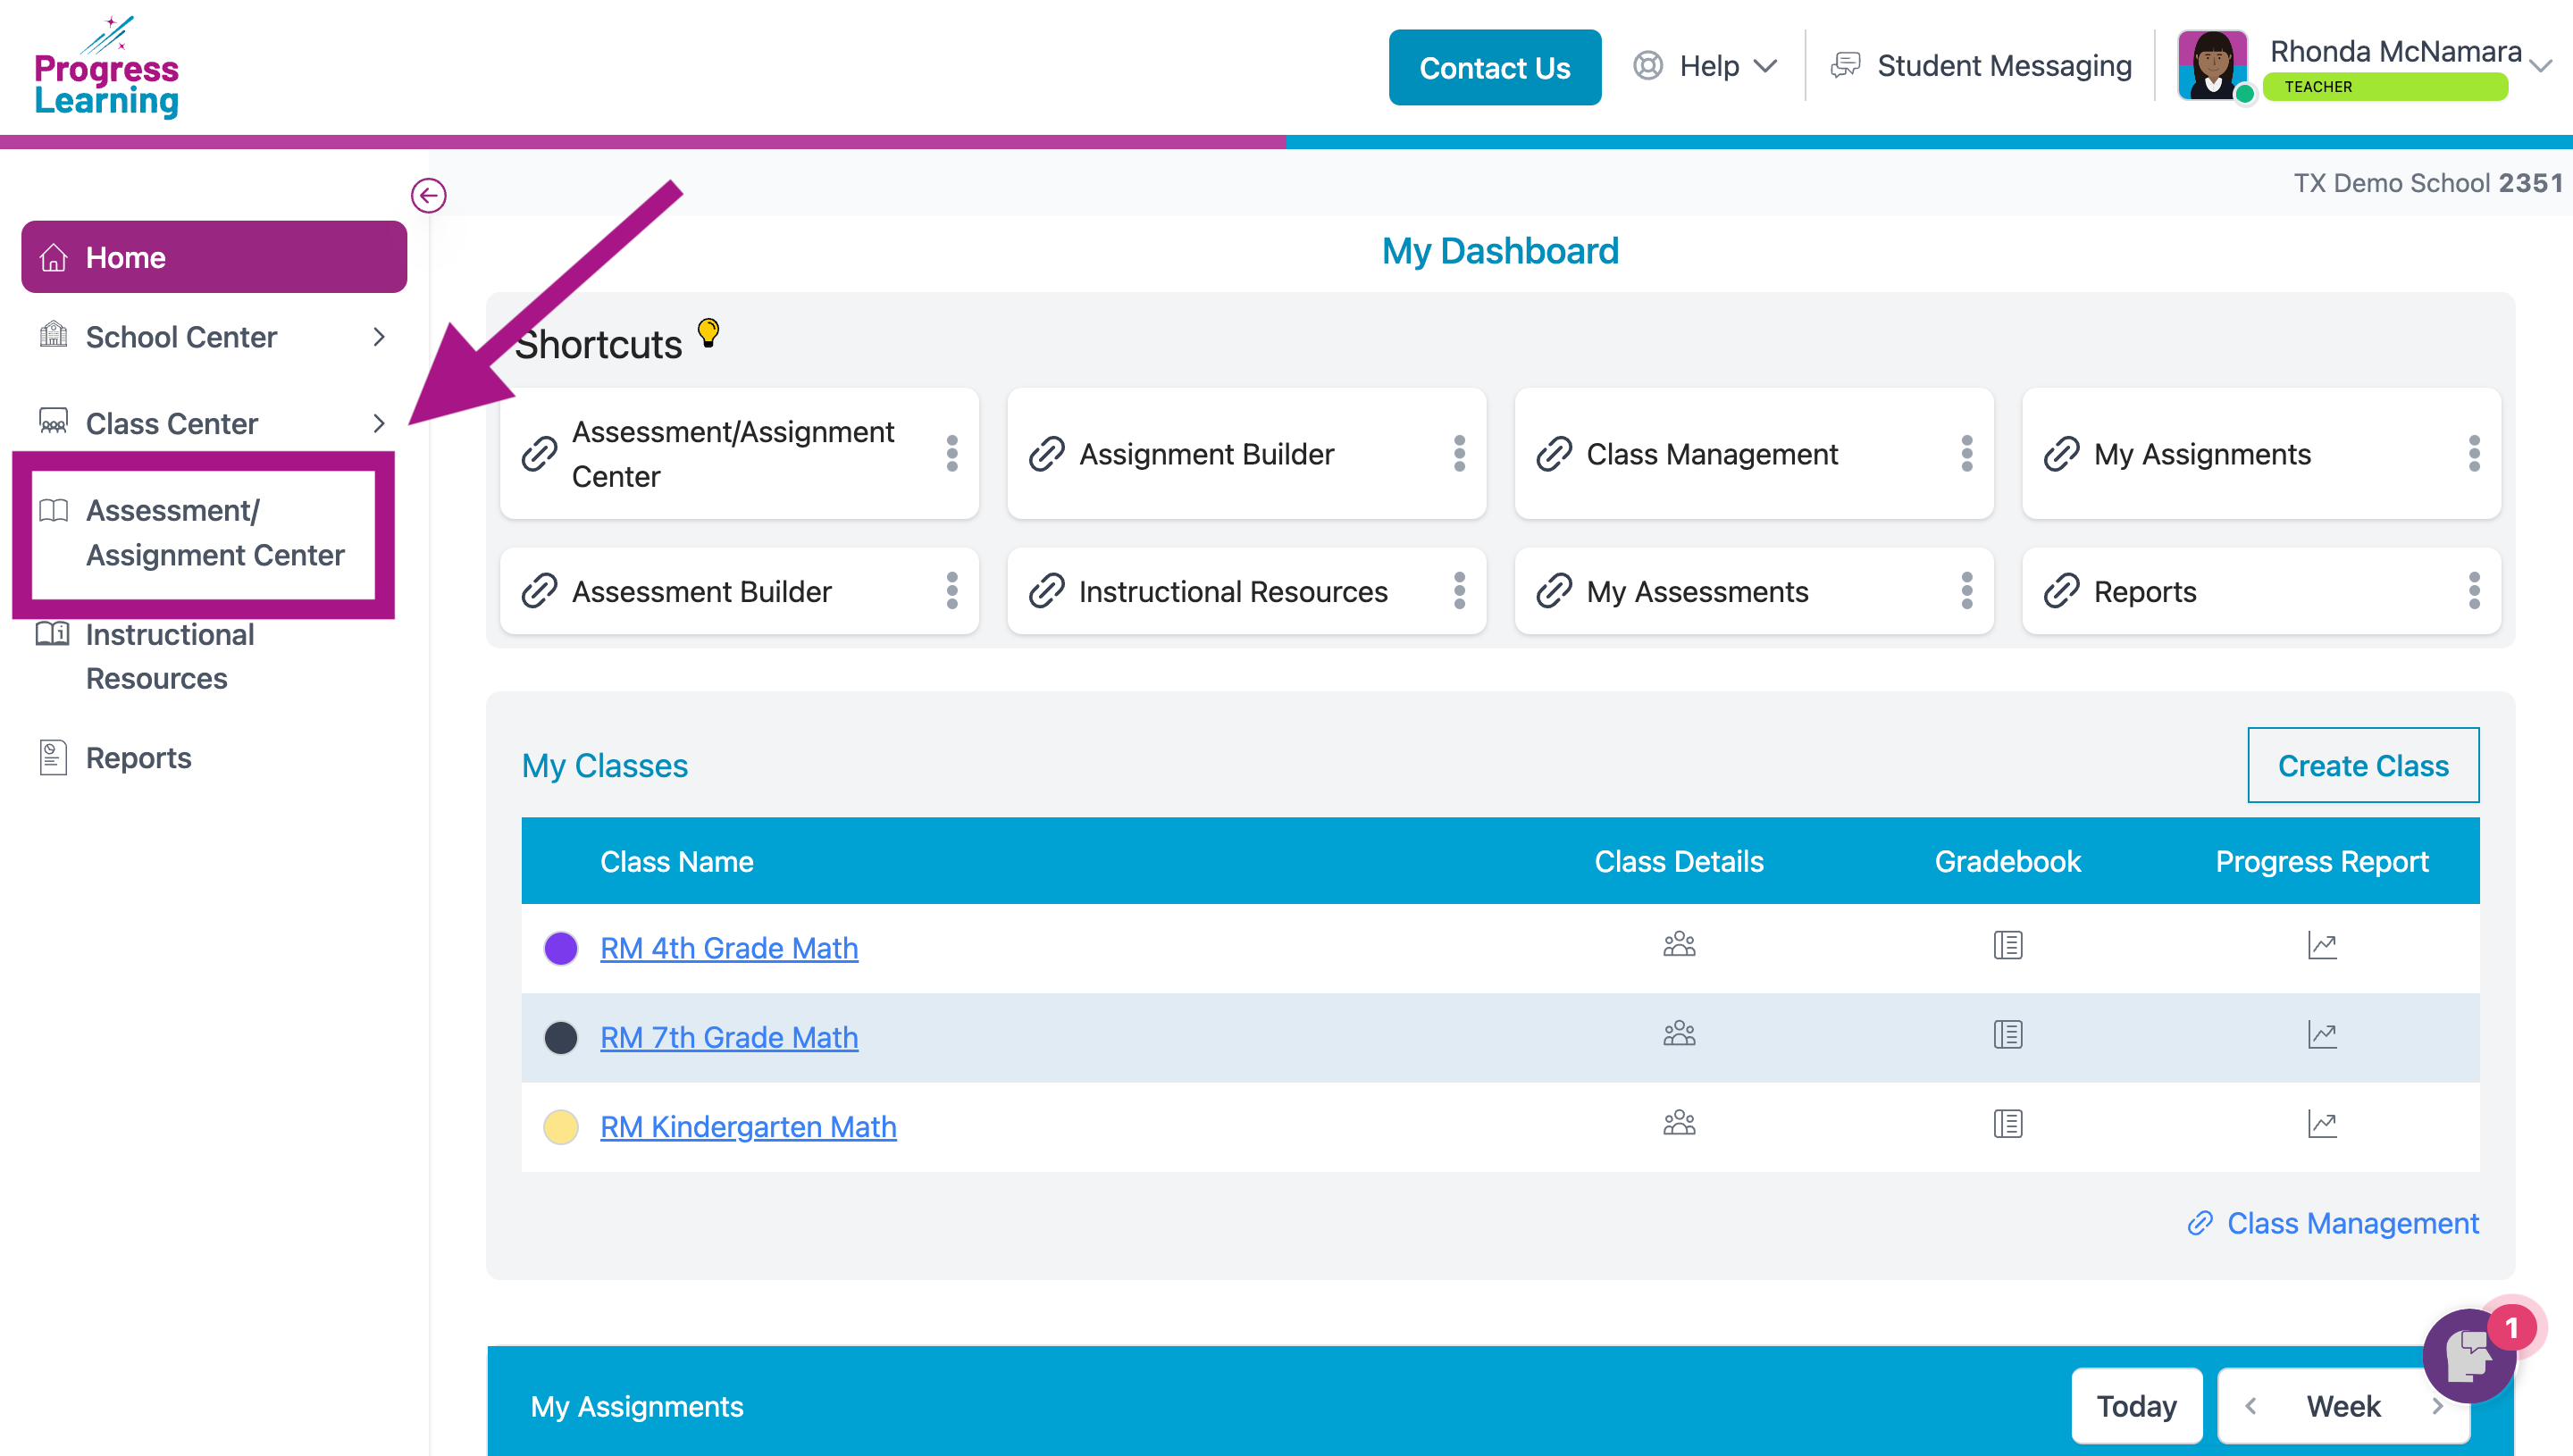This screenshot has width=2573, height=1456.
Task: Follow the Class Management link below classes
Action: tap(2333, 1222)
